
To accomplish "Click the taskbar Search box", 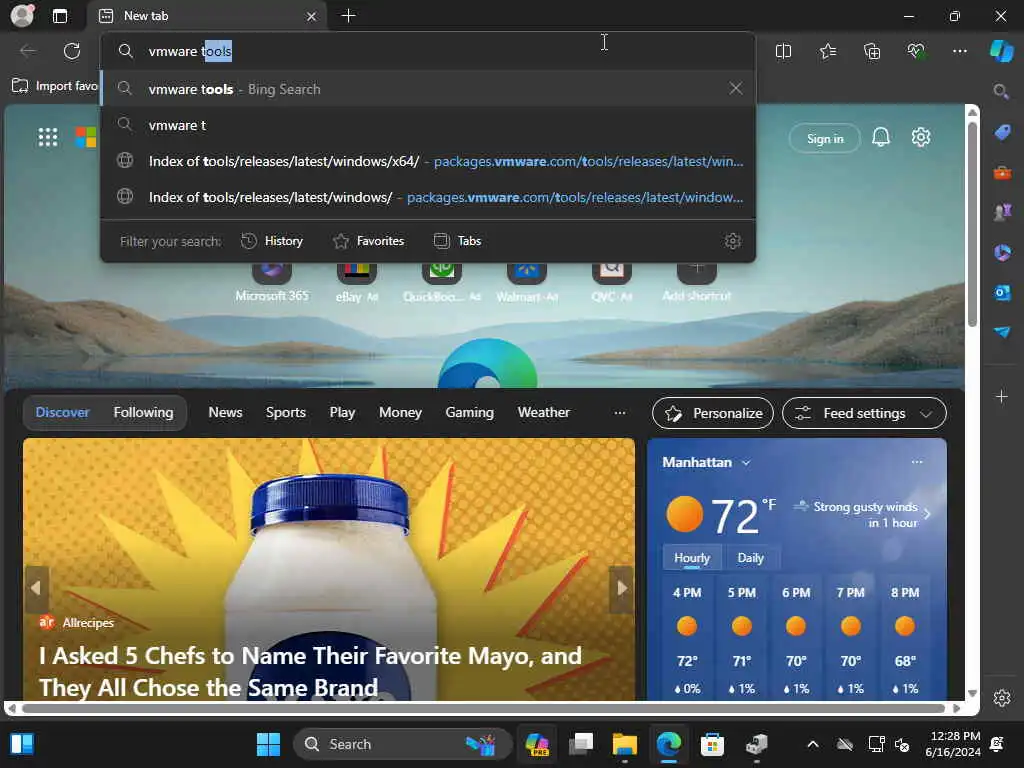I will tap(401, 744).
